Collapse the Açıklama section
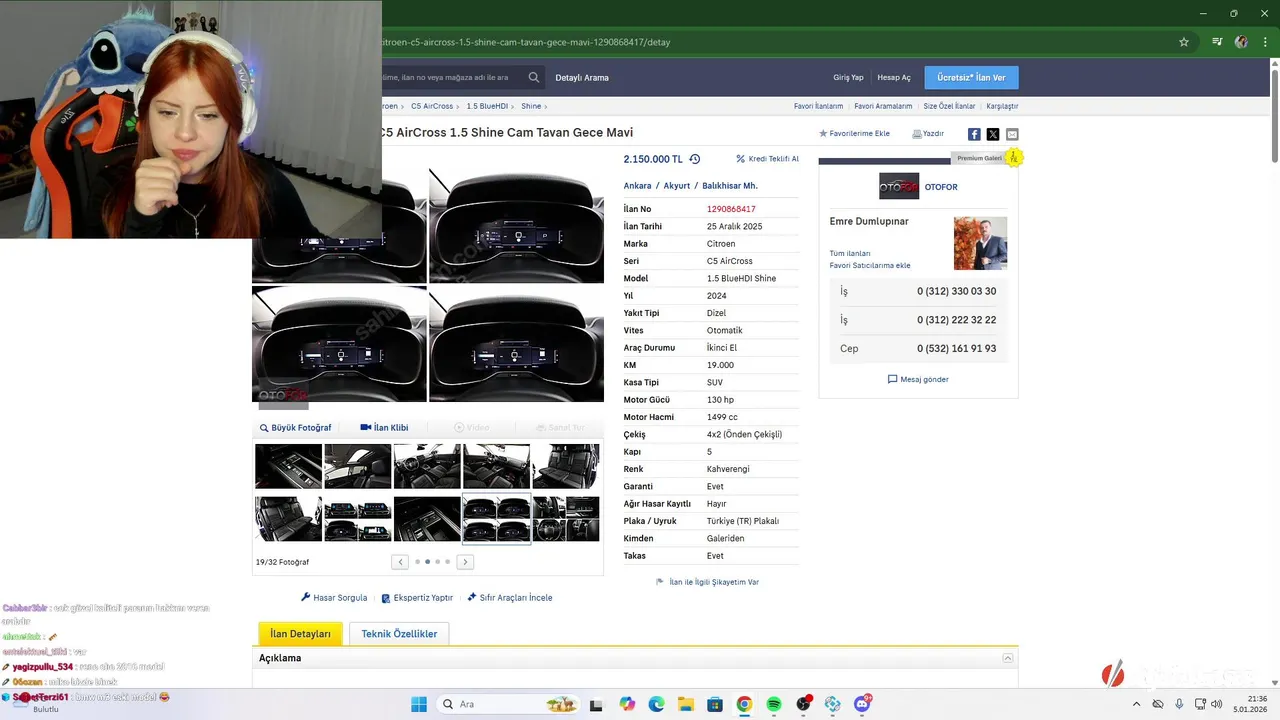 (x=1008, y=658)
